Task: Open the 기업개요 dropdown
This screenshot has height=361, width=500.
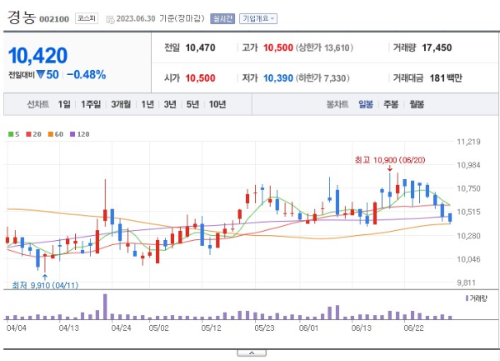Action: 258,19
